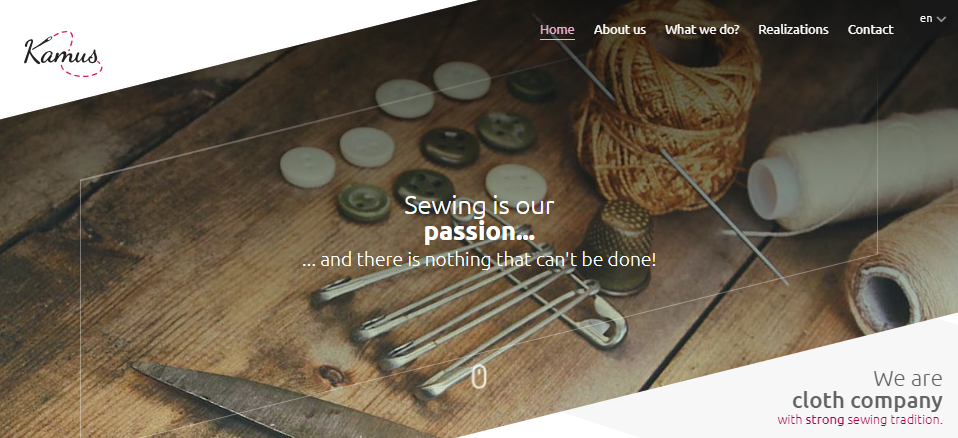Expand the language chevron arrow
Viewport: 958px width, 438px height.
tap(941, 19)
